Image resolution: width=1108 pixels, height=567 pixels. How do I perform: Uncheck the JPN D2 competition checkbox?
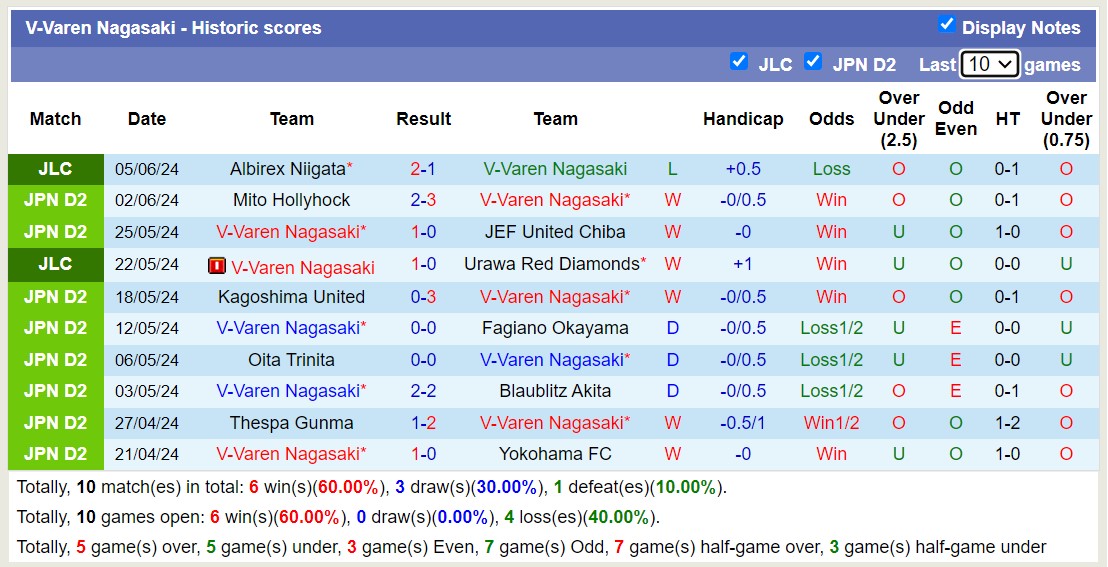point(813,61)
